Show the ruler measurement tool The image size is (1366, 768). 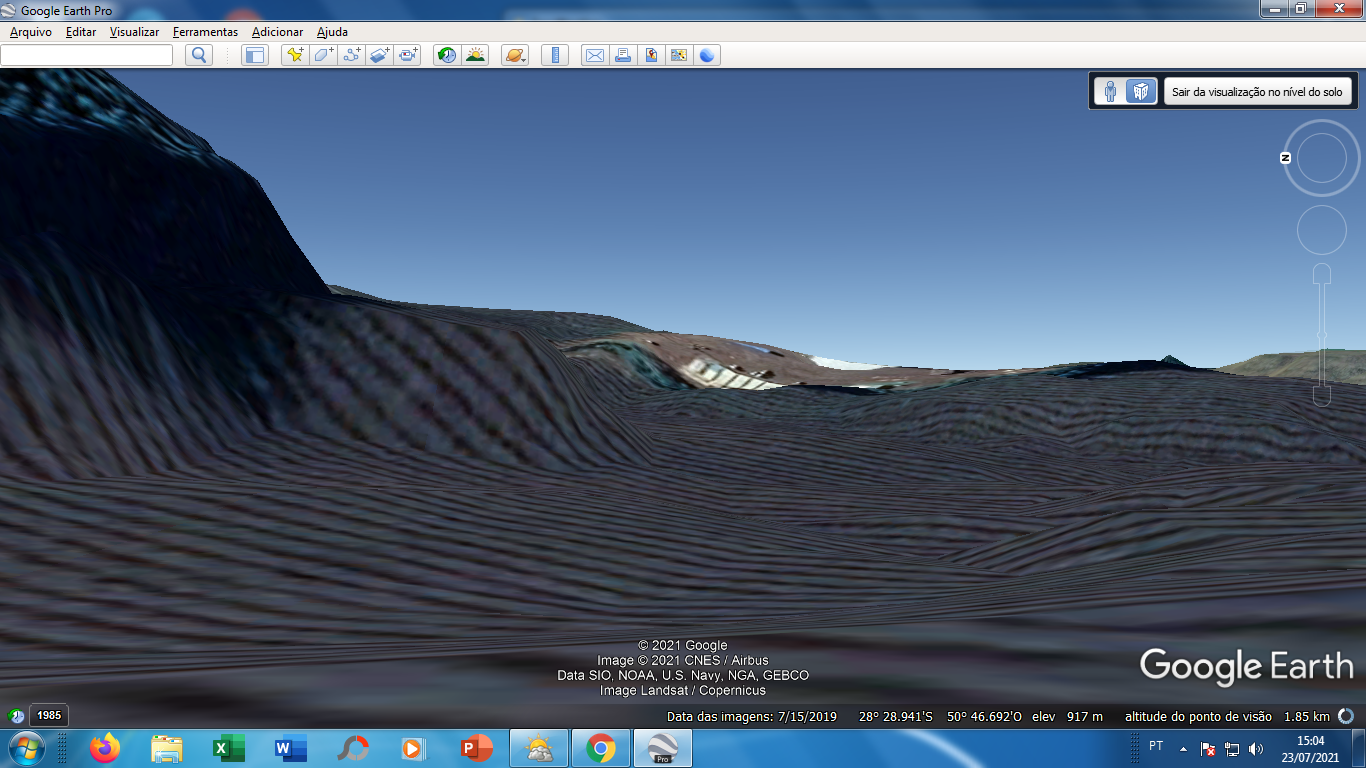555,55
